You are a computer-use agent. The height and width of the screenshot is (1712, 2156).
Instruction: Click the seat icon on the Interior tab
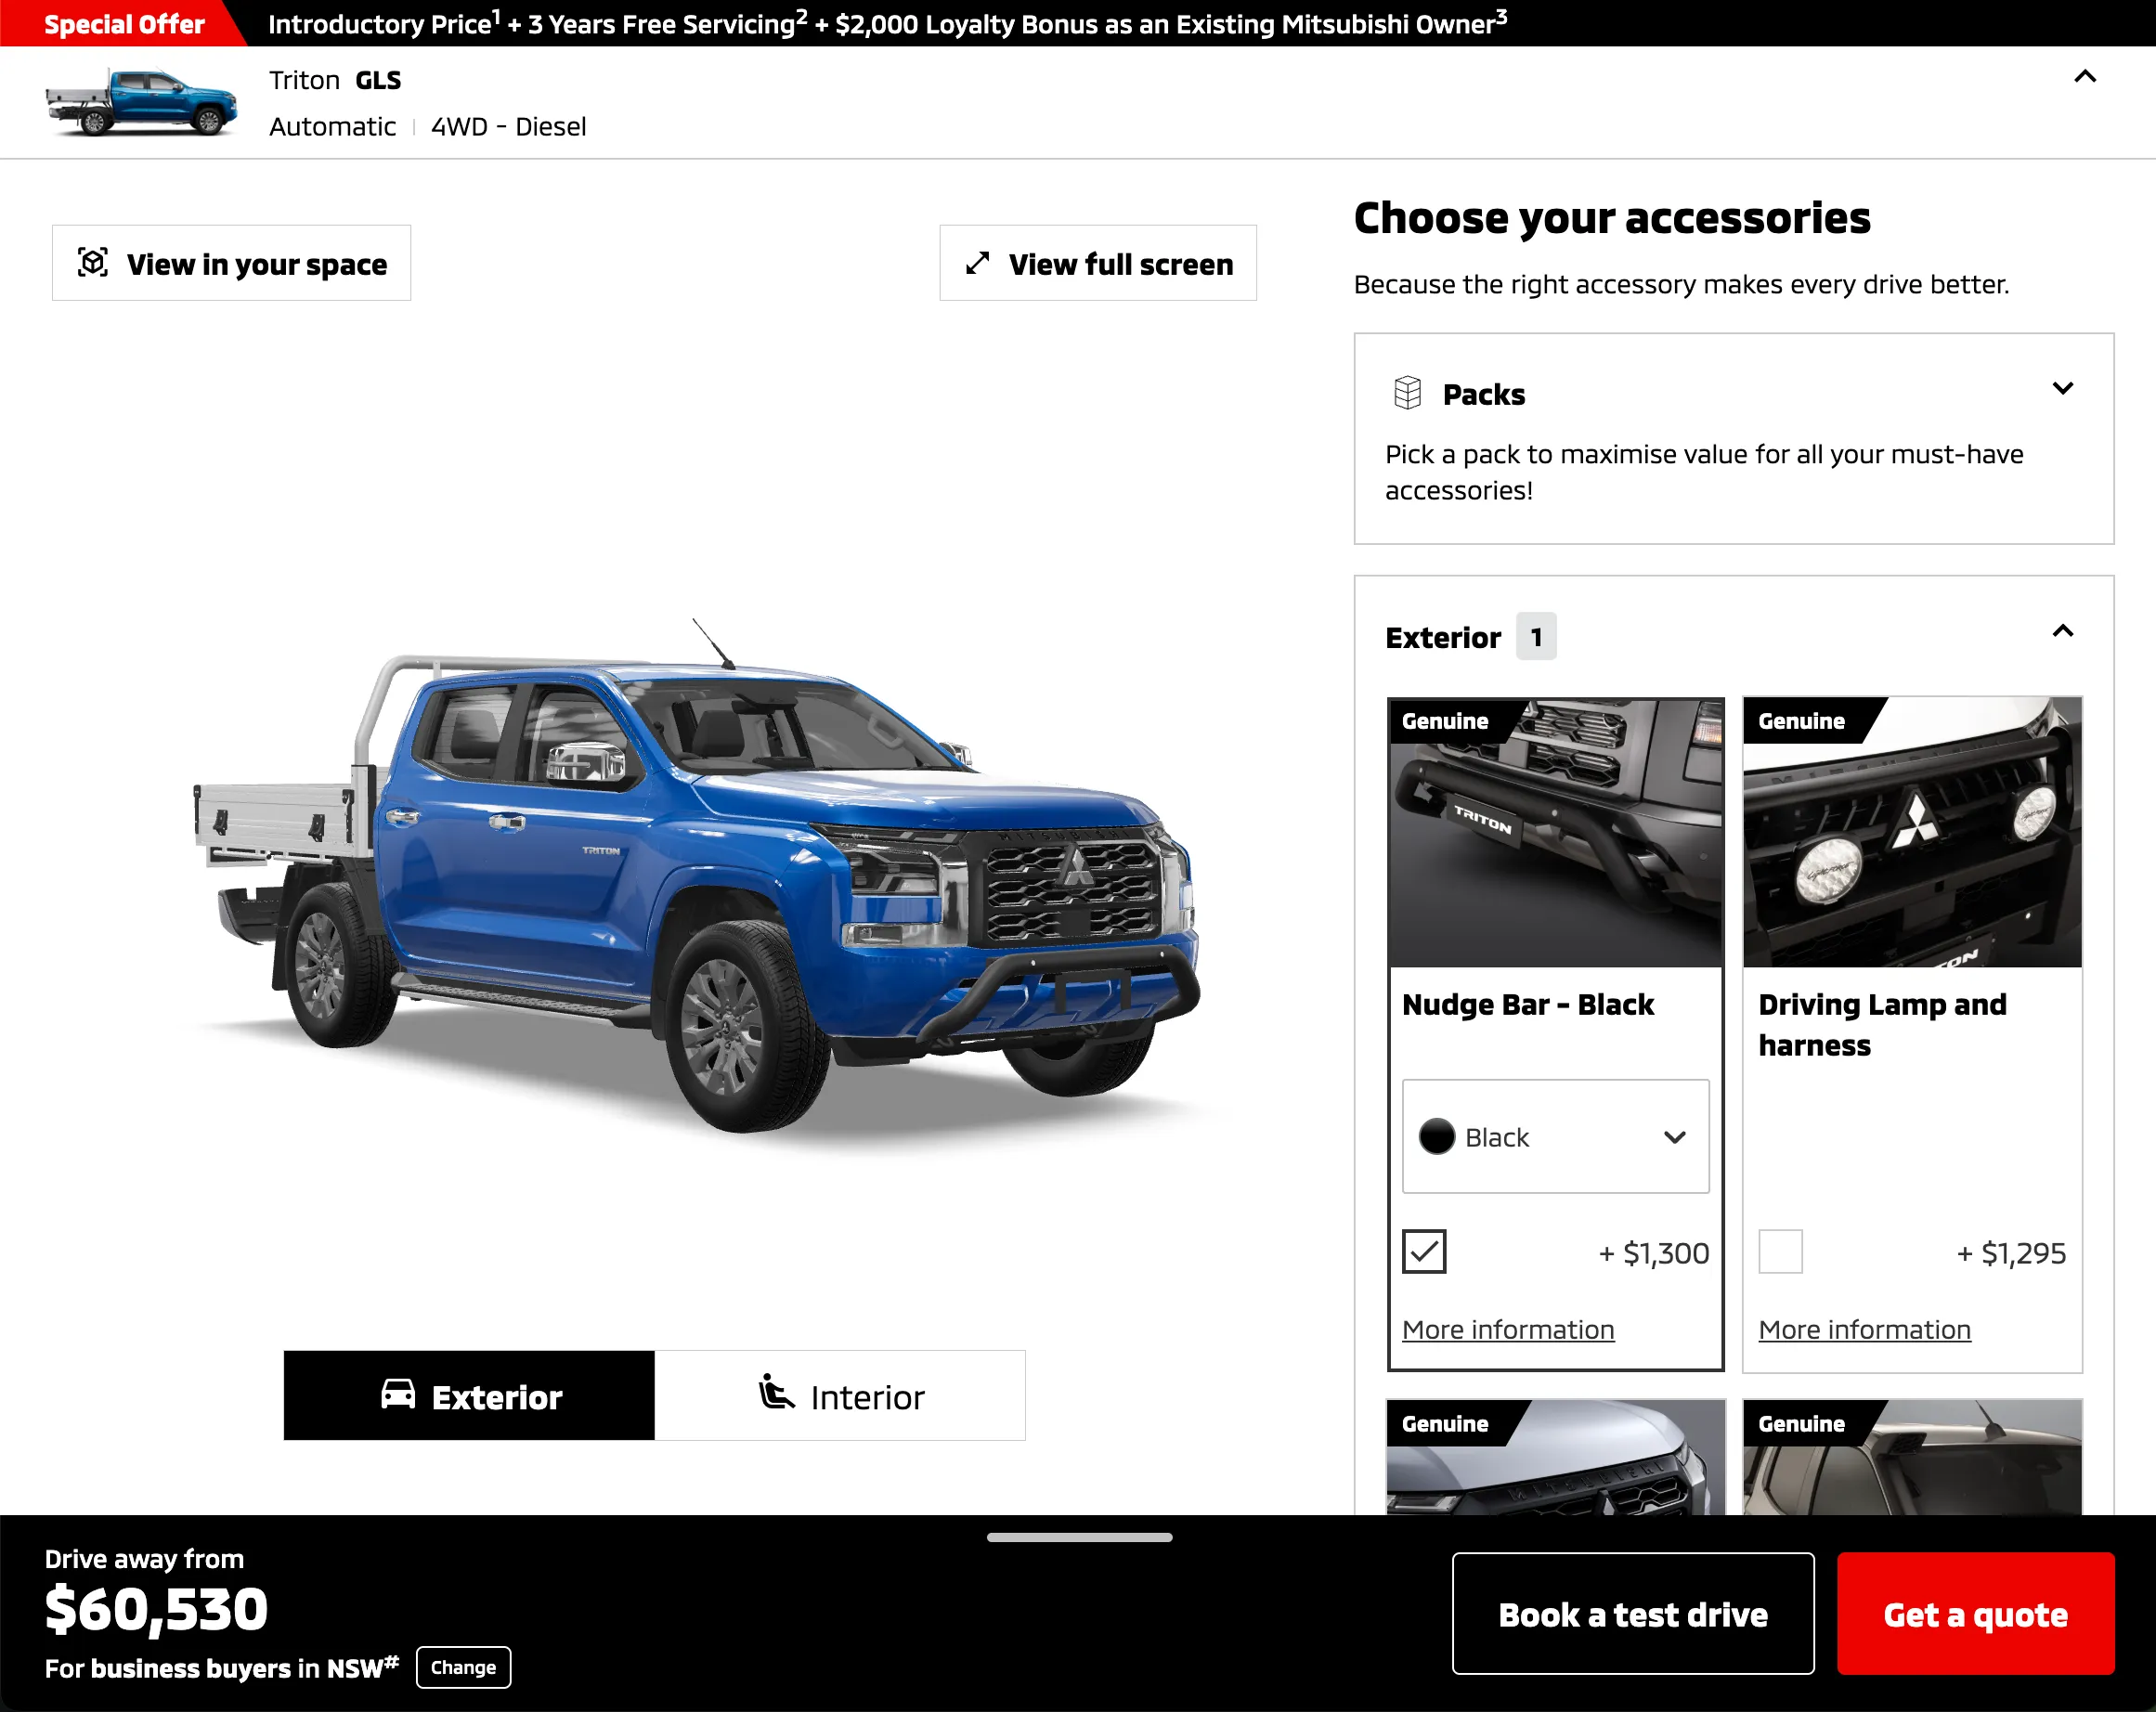pyautogui.click(x=776, y=1392)
